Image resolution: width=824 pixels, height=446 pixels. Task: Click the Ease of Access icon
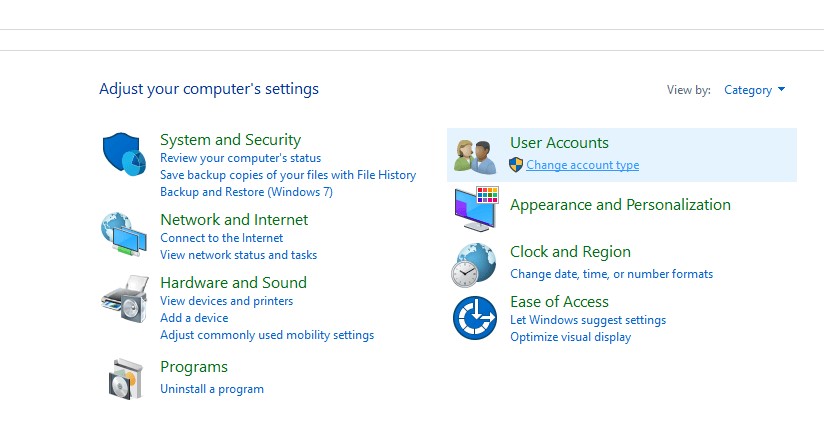click(x=474, y=318)
